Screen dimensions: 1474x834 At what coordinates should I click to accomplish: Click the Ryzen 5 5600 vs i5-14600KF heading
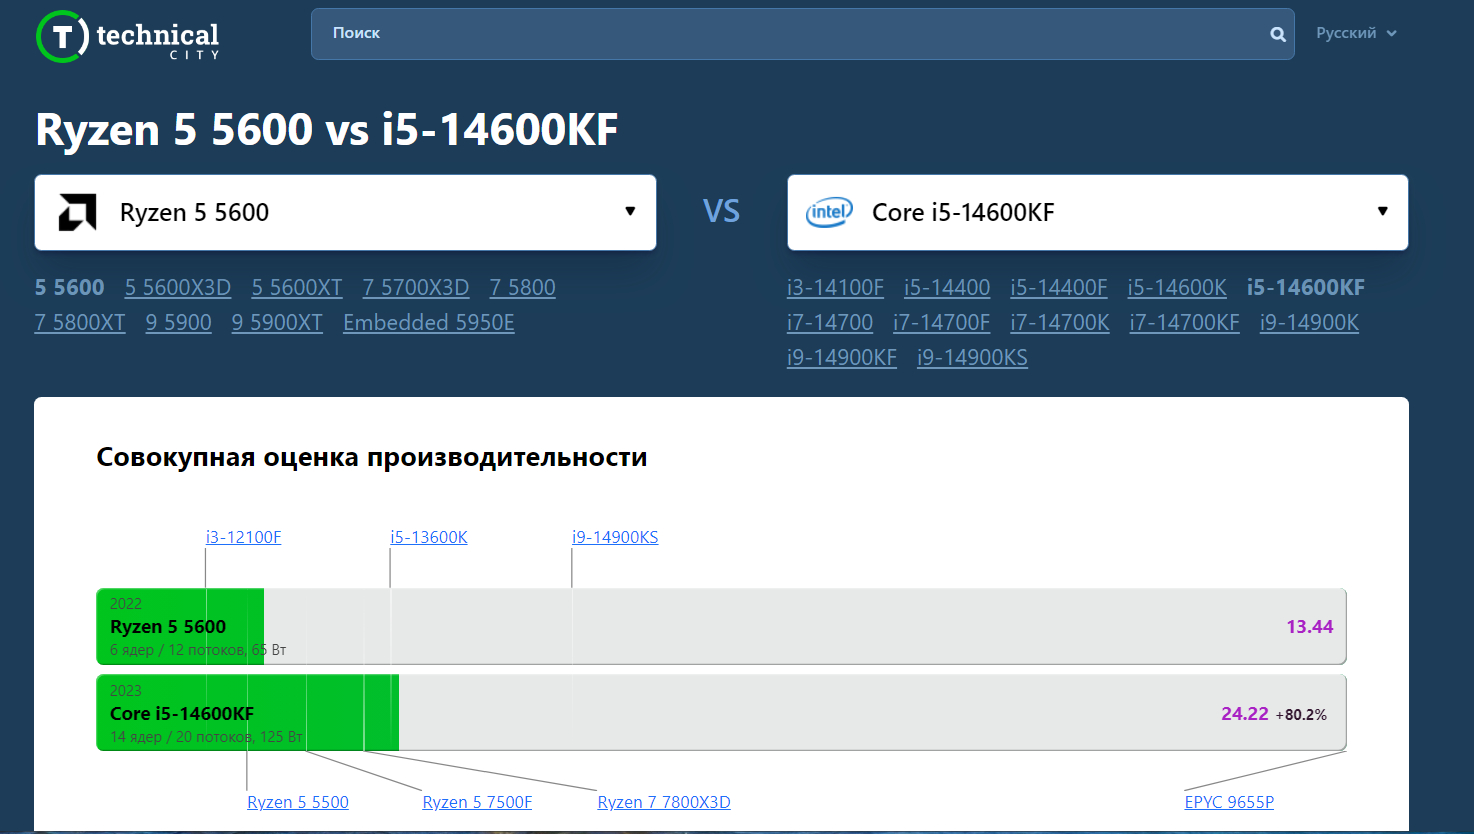[x=327, y=130]
